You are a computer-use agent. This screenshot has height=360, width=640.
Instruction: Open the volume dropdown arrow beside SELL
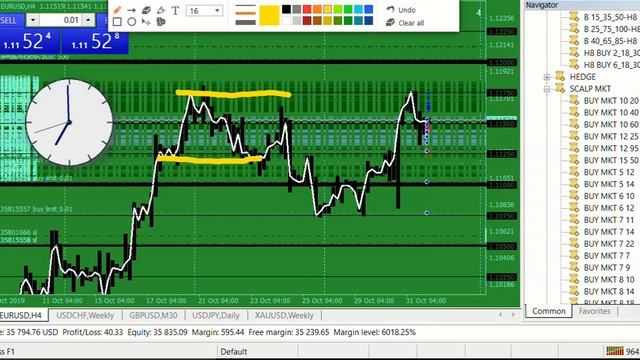tap(33, 20)
